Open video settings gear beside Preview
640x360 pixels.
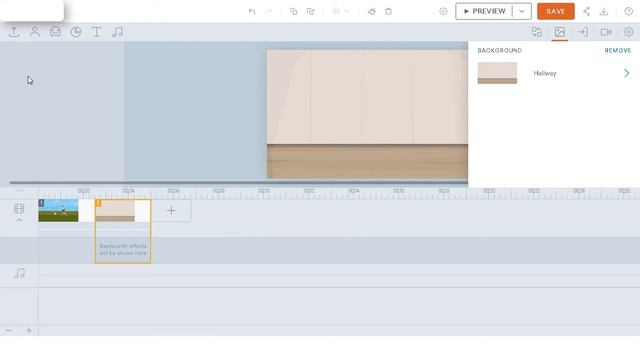pyautogui.click(x=443, y=11)
